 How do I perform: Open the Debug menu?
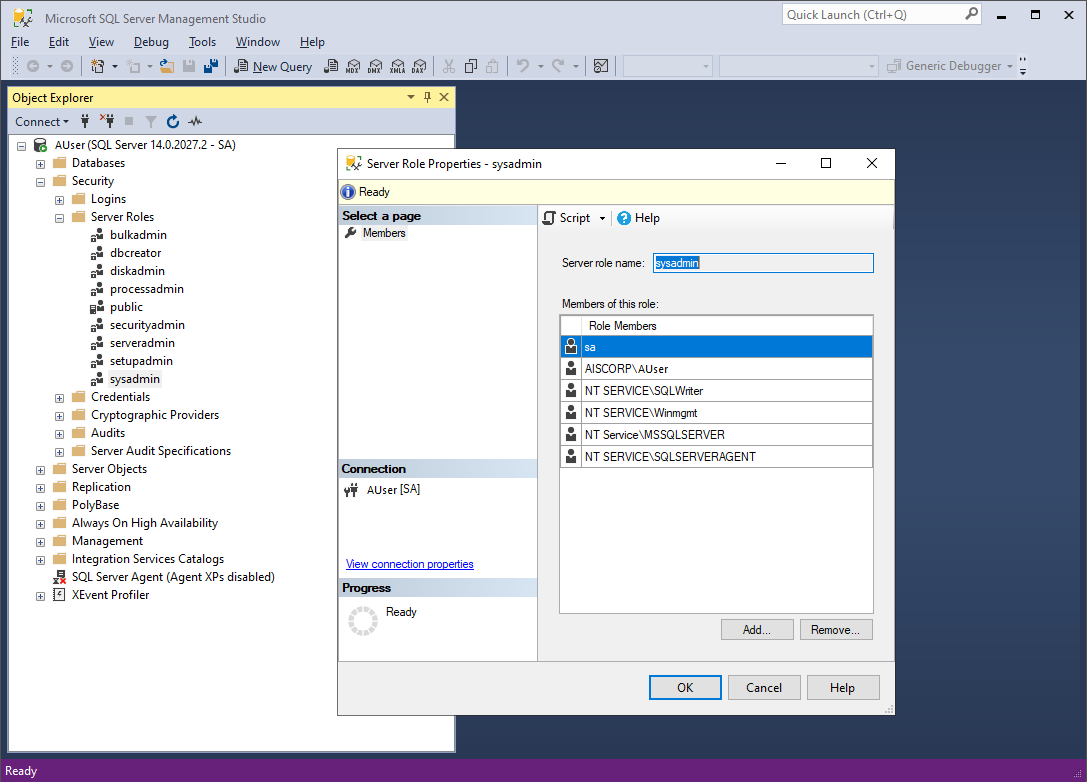(151, 42)
